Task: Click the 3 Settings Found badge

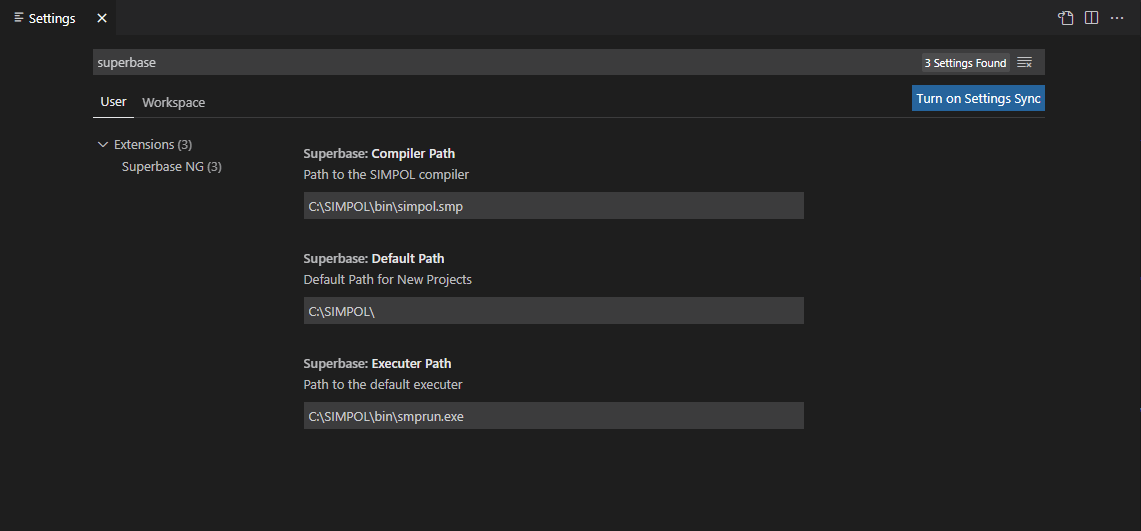Action: click(965, 63)
